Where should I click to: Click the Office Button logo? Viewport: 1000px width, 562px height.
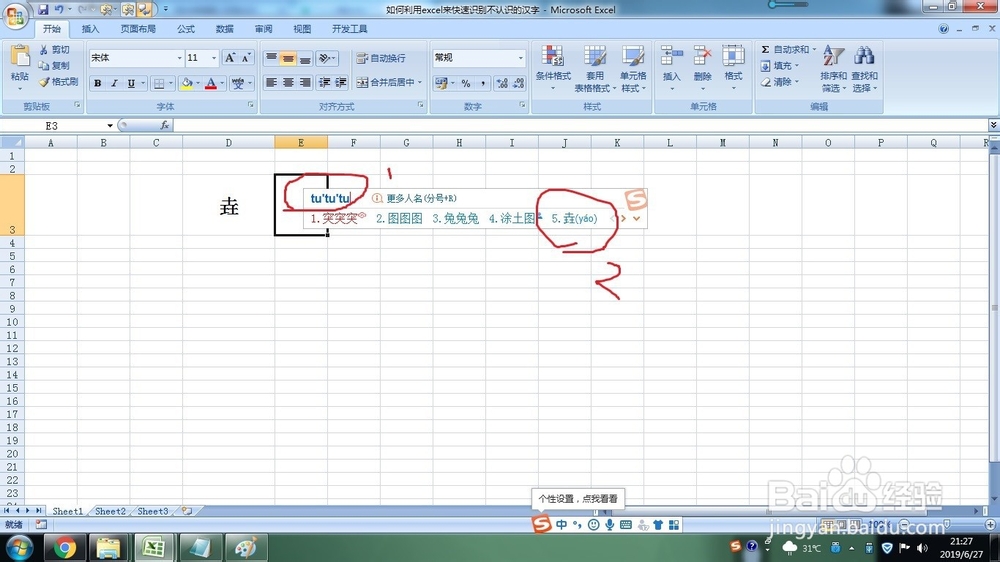tap(15, 15)
